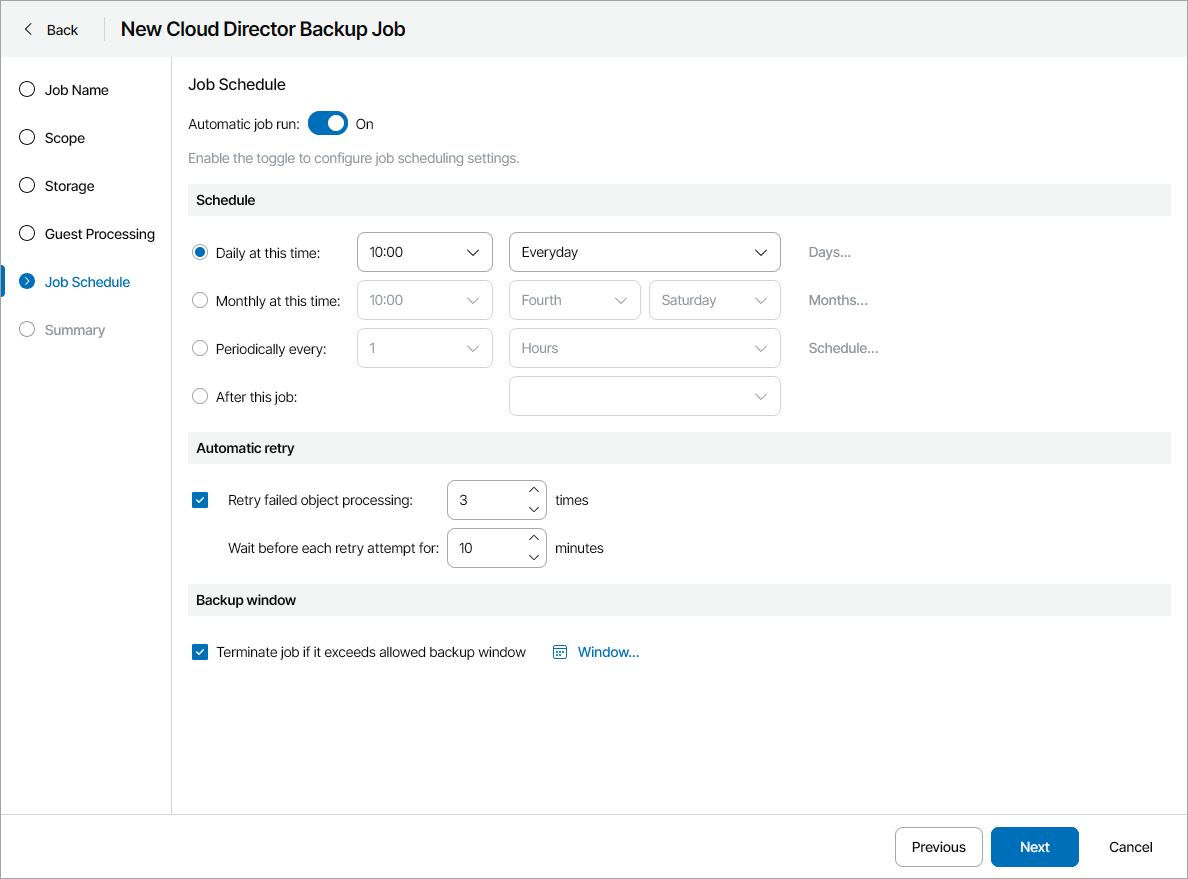The height and width of the screenshot is (879, 1188).
Task: Click the Guest Processing step circle icon
Action: 26,233
